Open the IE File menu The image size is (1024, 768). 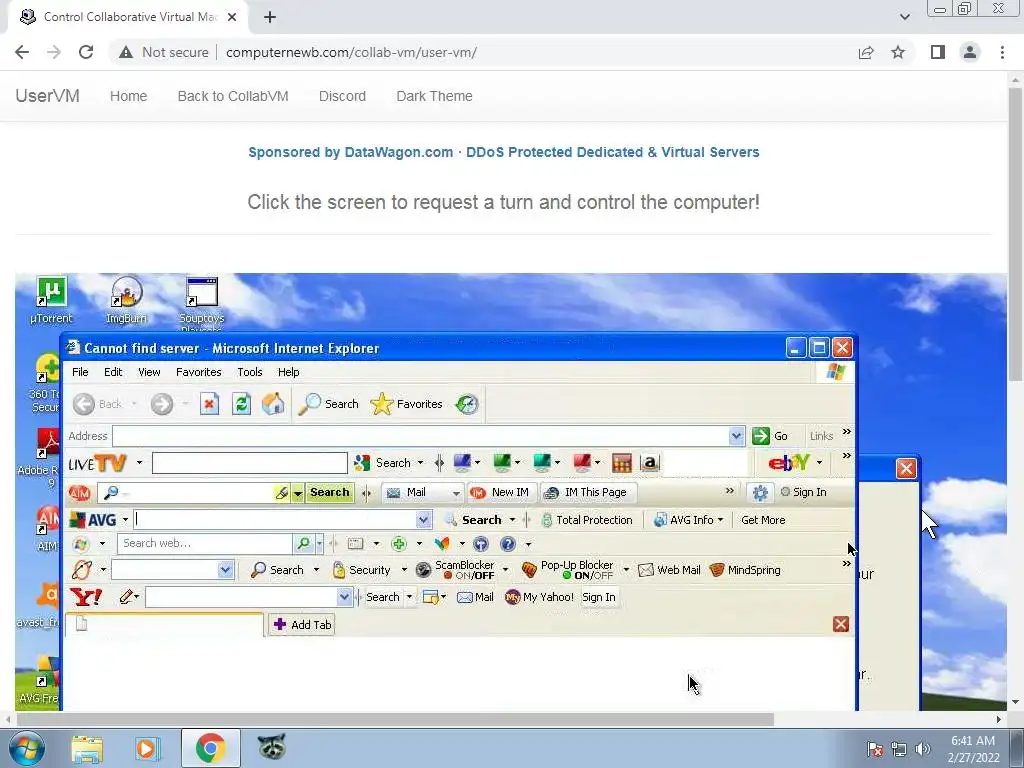point(80,372)
